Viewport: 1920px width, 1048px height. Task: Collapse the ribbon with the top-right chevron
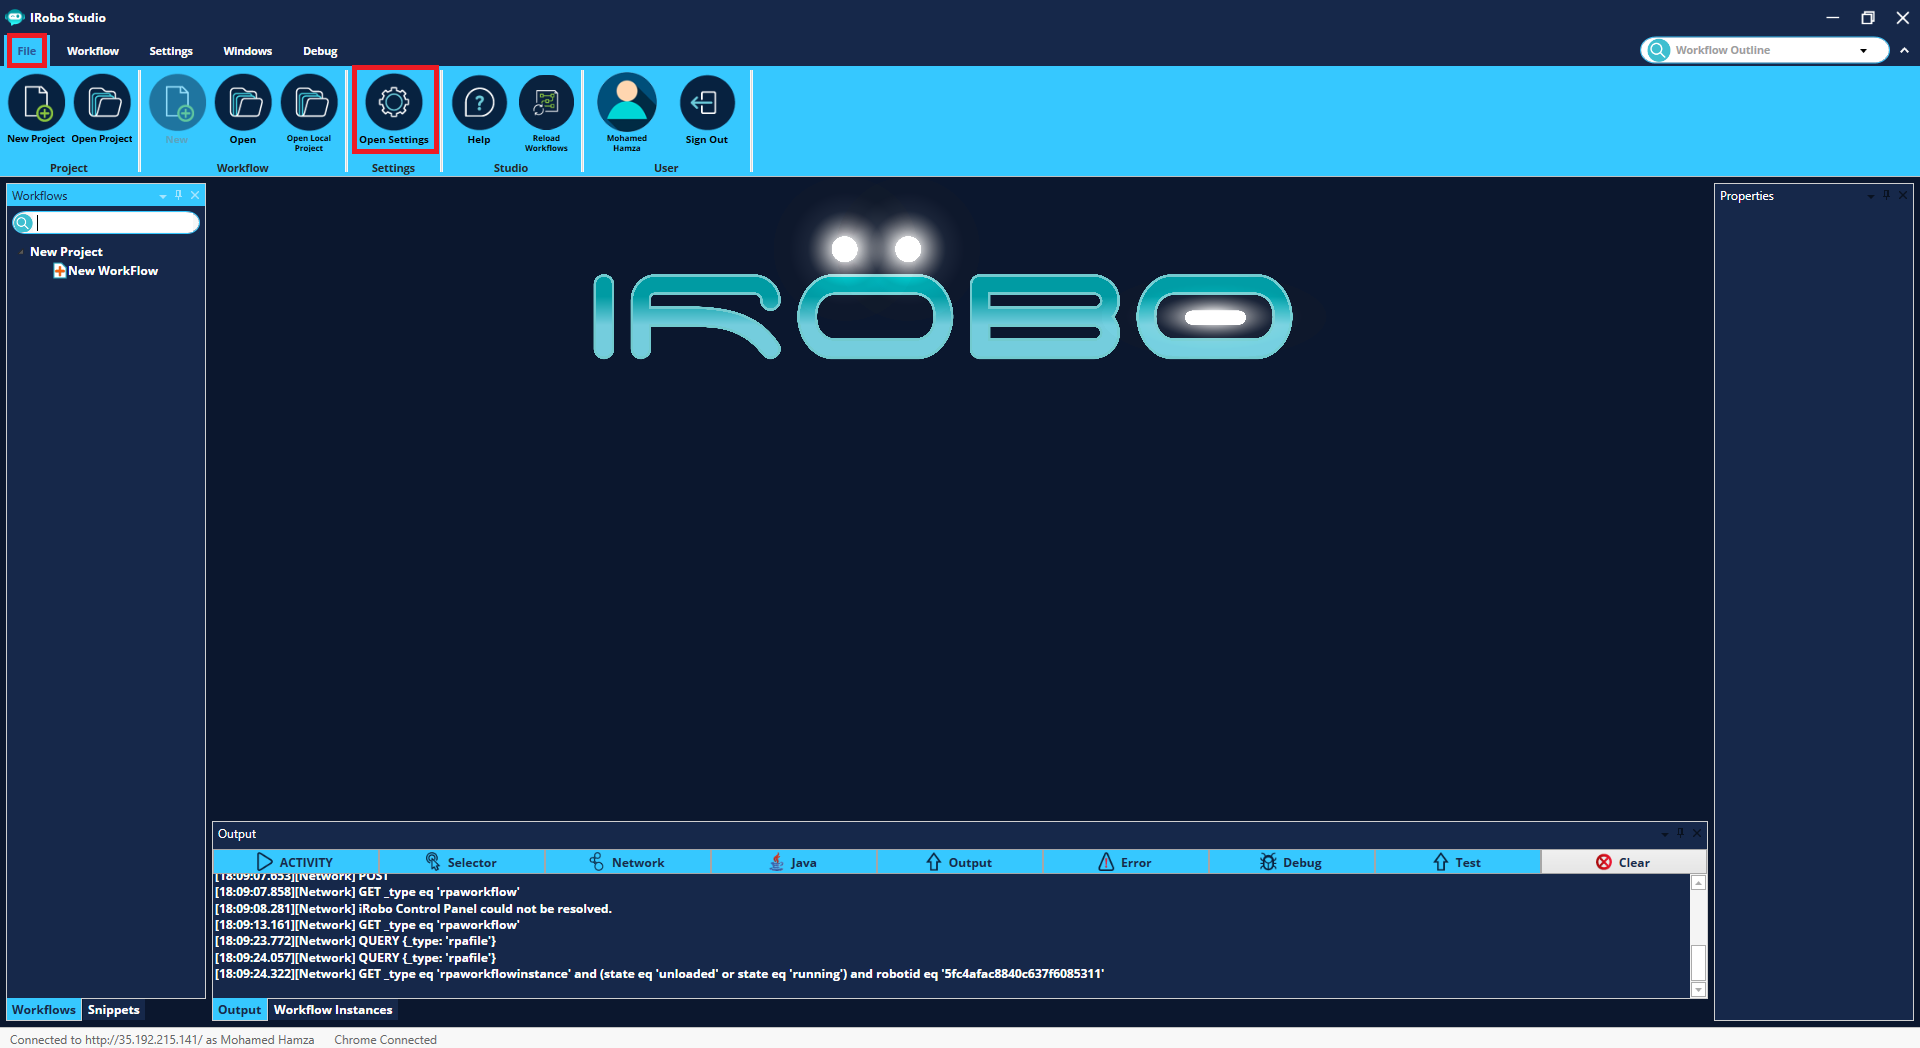pyautogui.click(x=1904, y=50)
